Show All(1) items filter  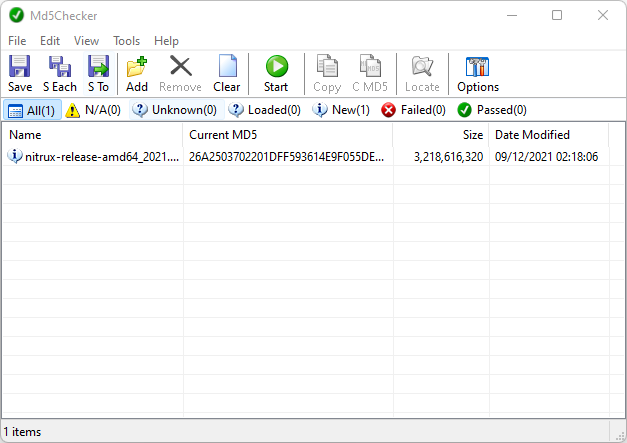[x=32, y=110]
